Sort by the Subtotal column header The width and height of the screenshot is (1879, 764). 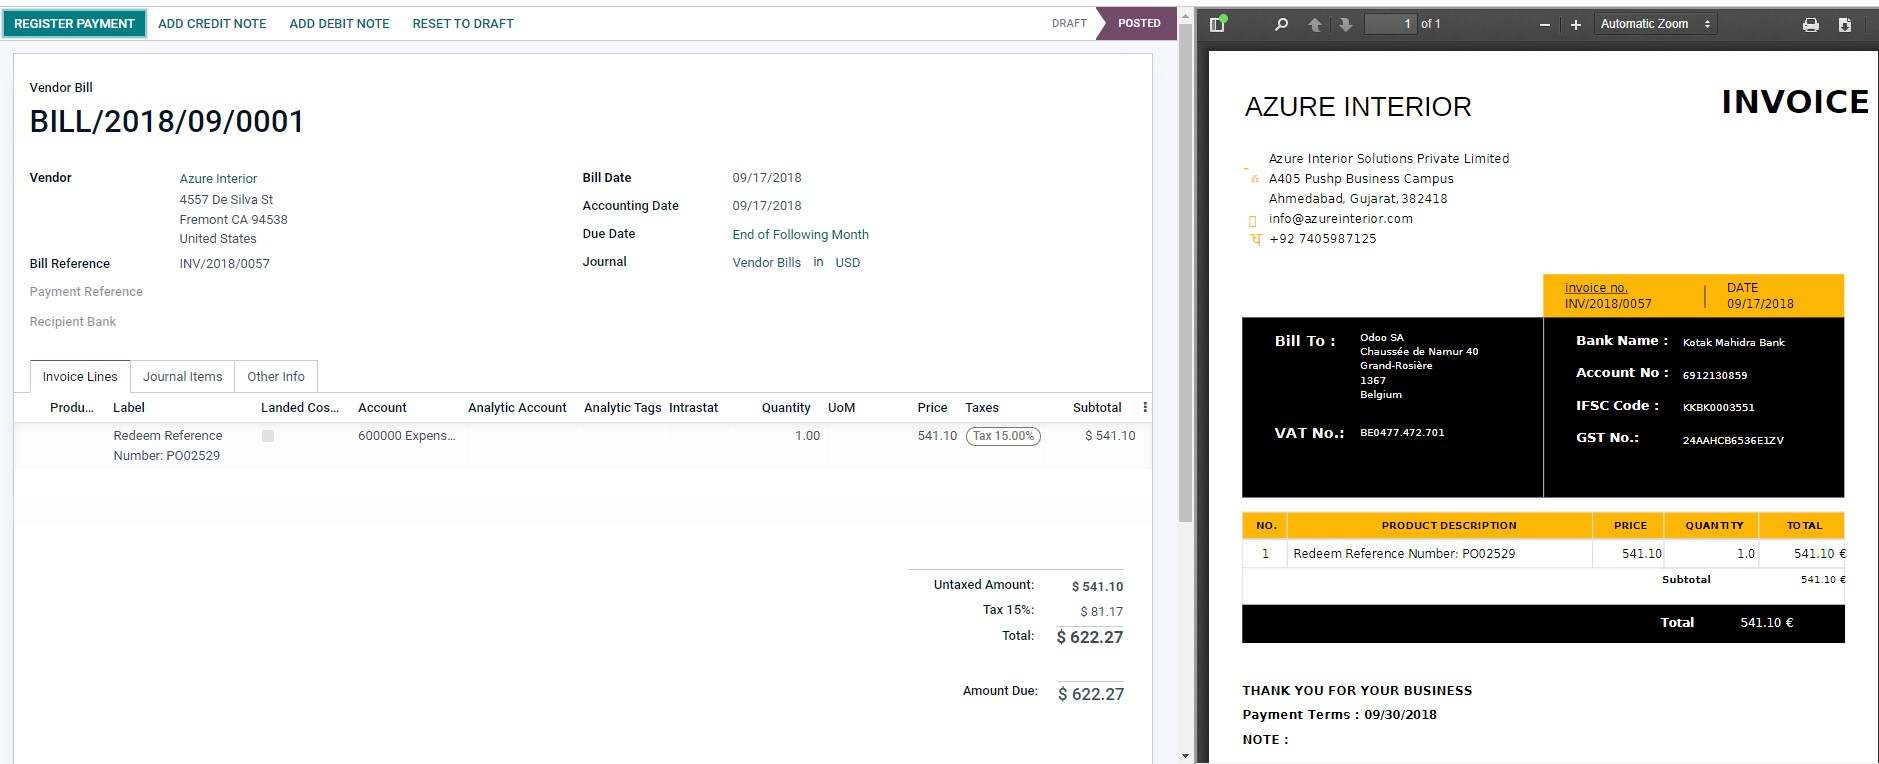(1097, 408)
